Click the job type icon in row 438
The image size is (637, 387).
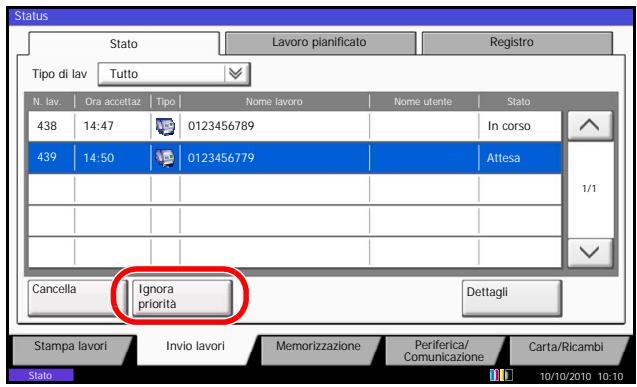(165, 126)
